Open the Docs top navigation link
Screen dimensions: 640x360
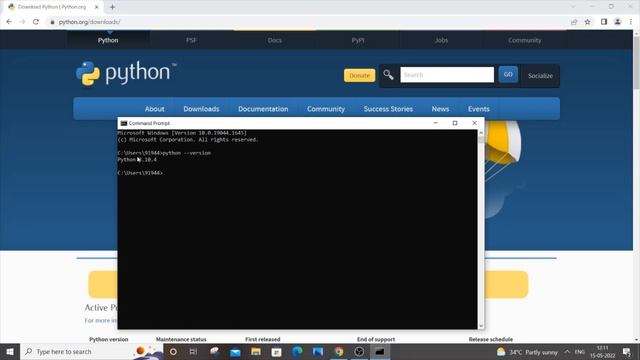click(x=275, y=40)
